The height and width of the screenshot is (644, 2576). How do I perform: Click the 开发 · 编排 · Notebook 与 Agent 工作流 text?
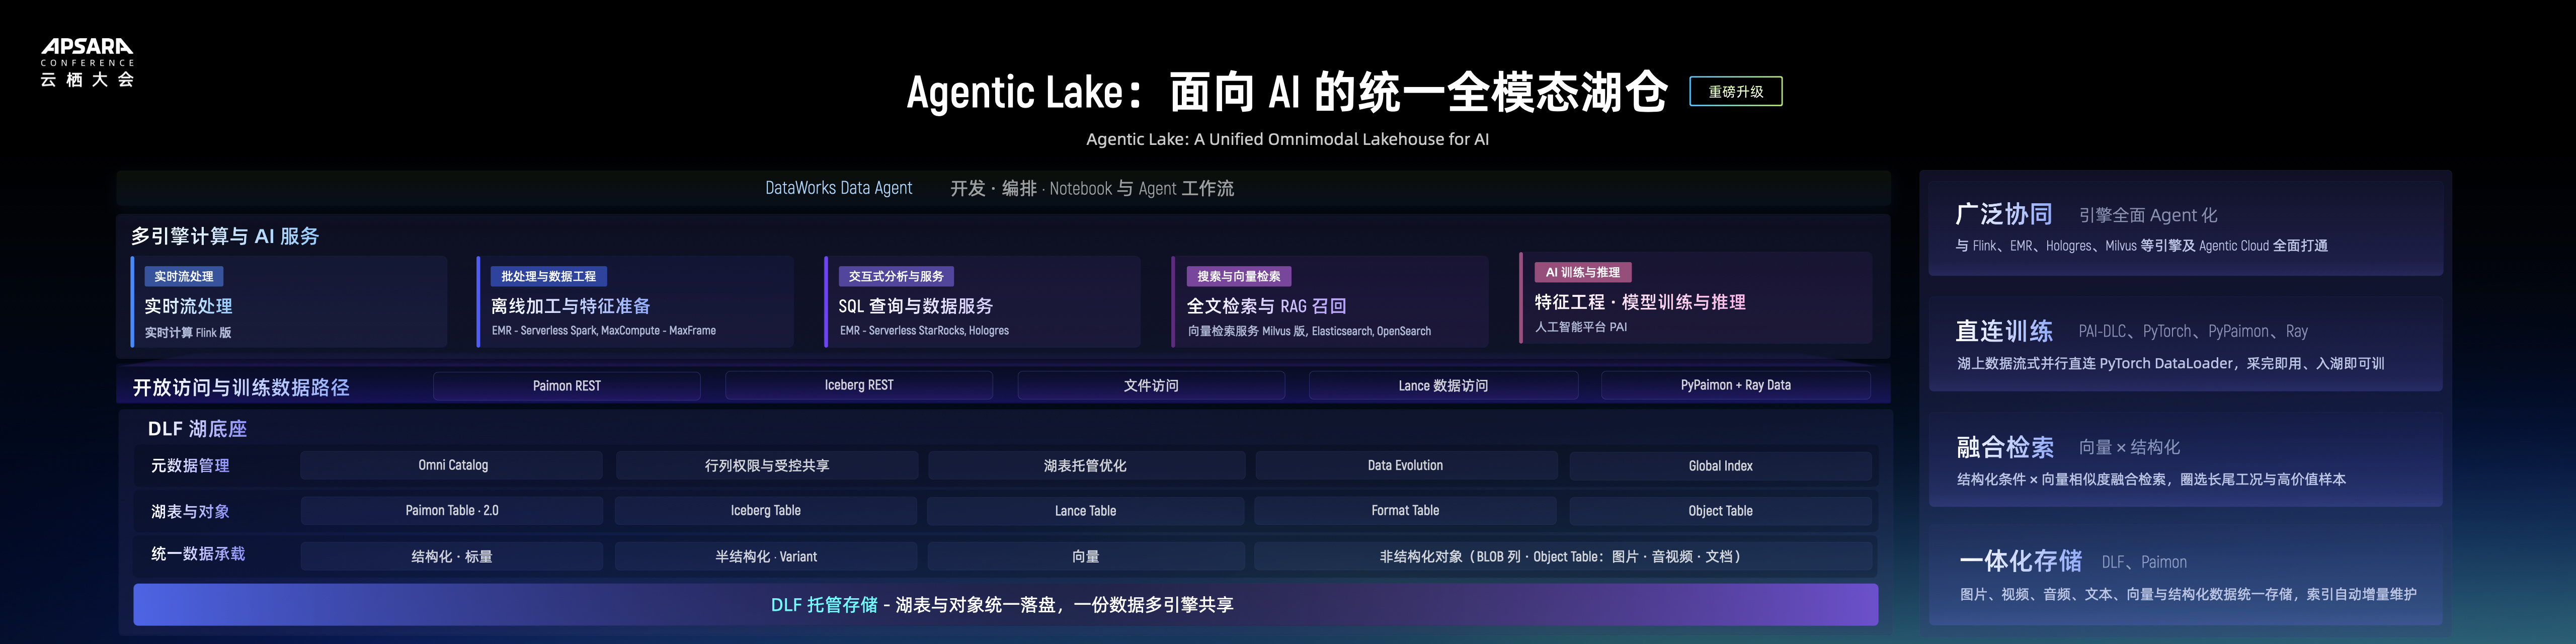click(1092, 188)
